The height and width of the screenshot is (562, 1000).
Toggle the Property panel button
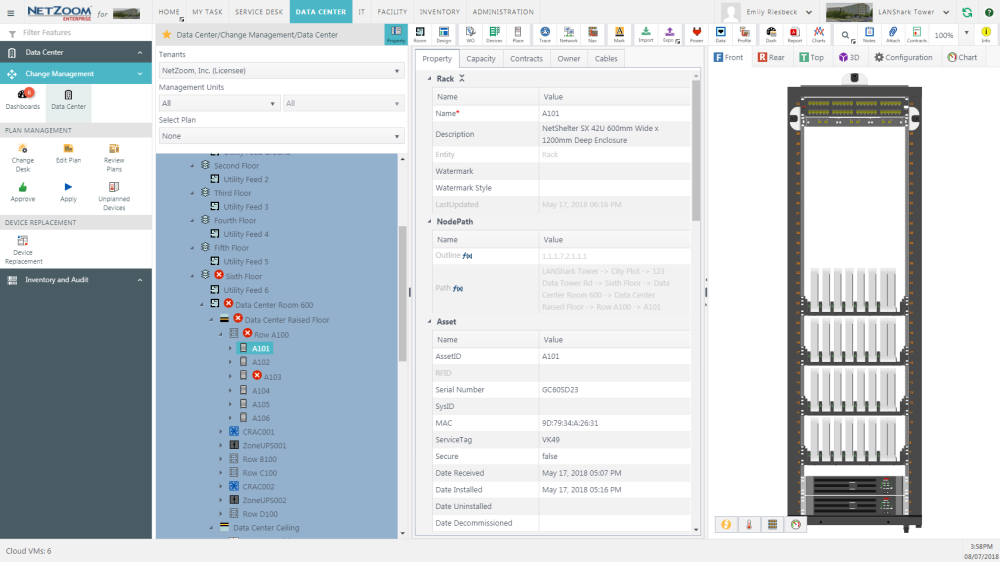tap(396, 34)
